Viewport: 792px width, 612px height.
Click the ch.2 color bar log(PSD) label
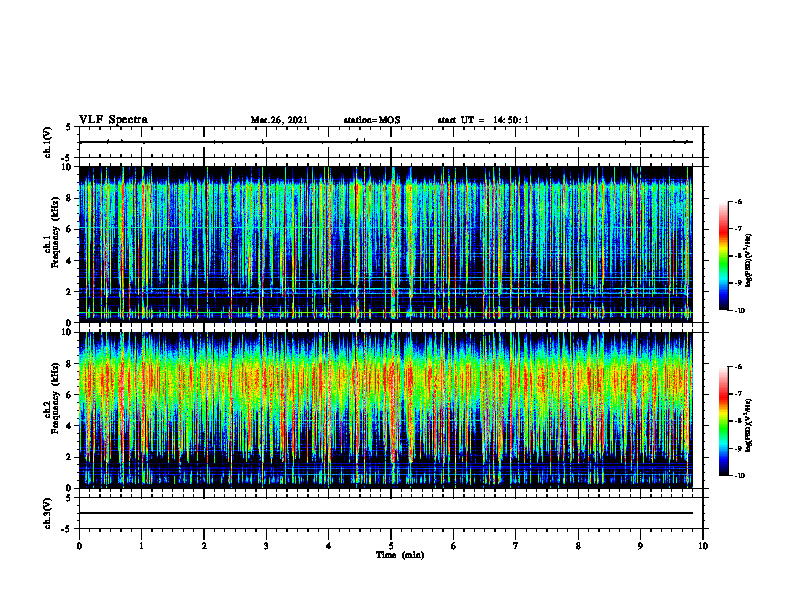[x=749, y=426]
